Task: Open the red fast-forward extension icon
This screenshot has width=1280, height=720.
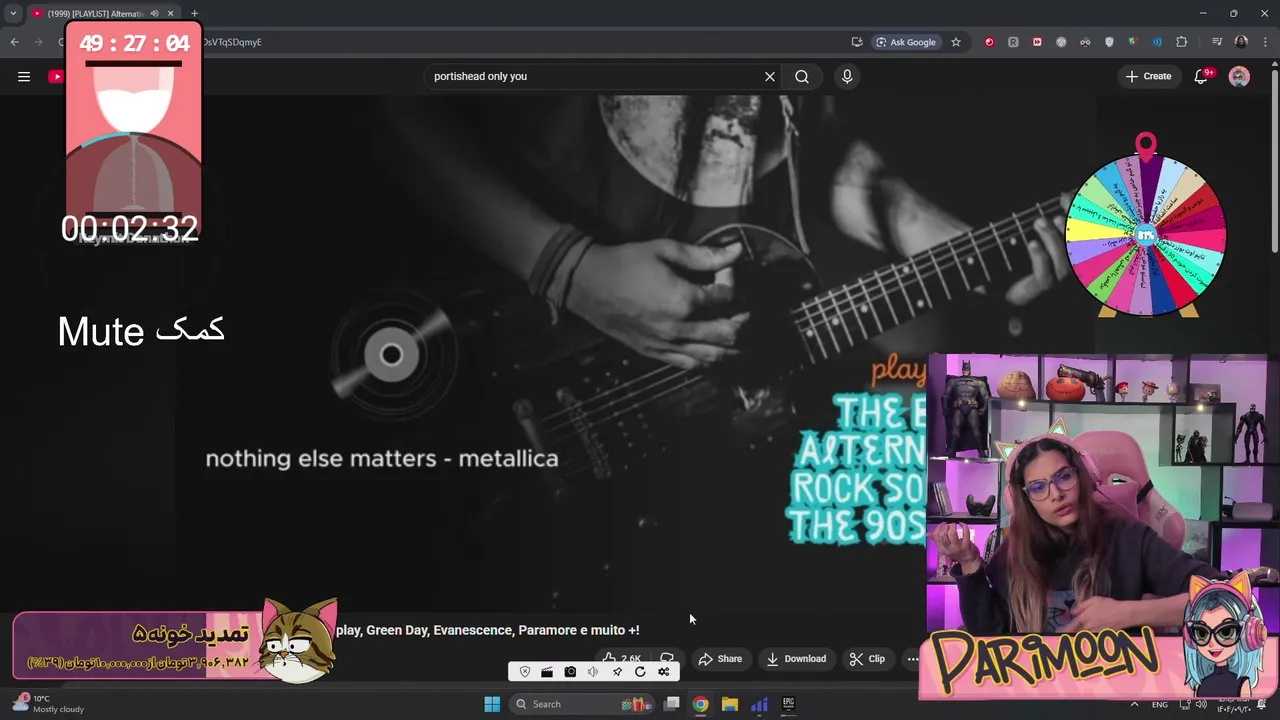Action: point(1037,42)
